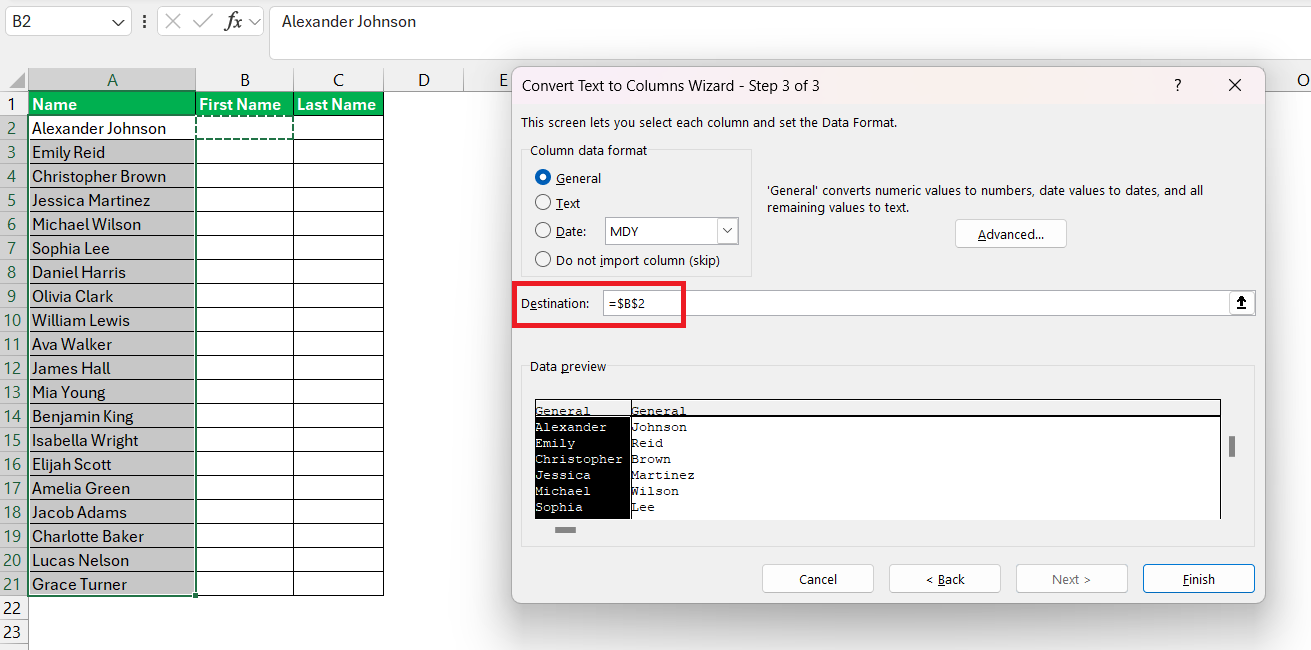Click cell containing James Hall
The image size is (1311, 650).
(112, 368)
